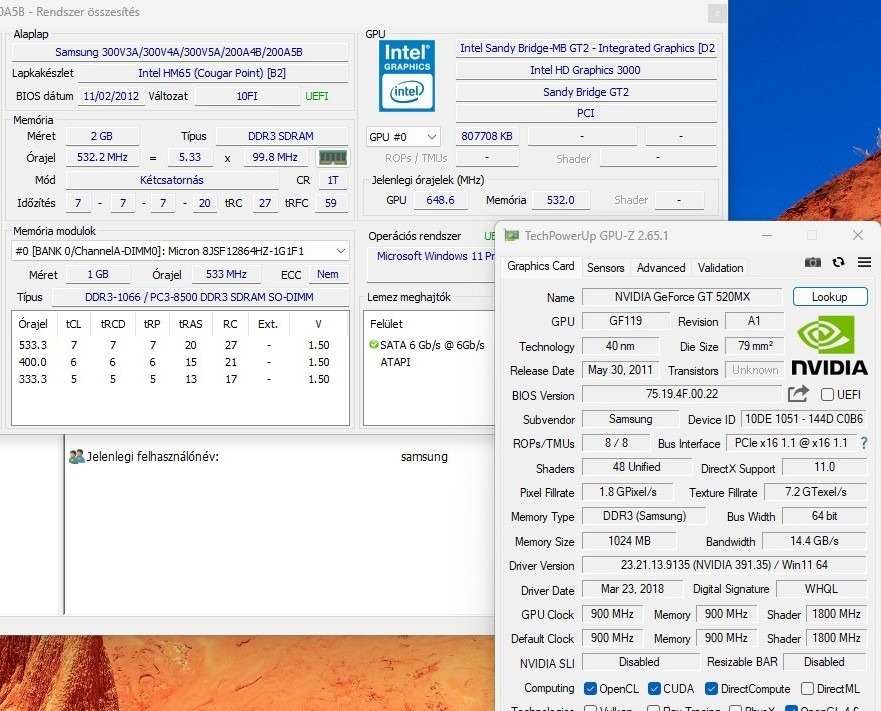Viewport: 881px width, 711px height.
Task: Switch to the Graphics Card tab
Action: tap(541, 266)
